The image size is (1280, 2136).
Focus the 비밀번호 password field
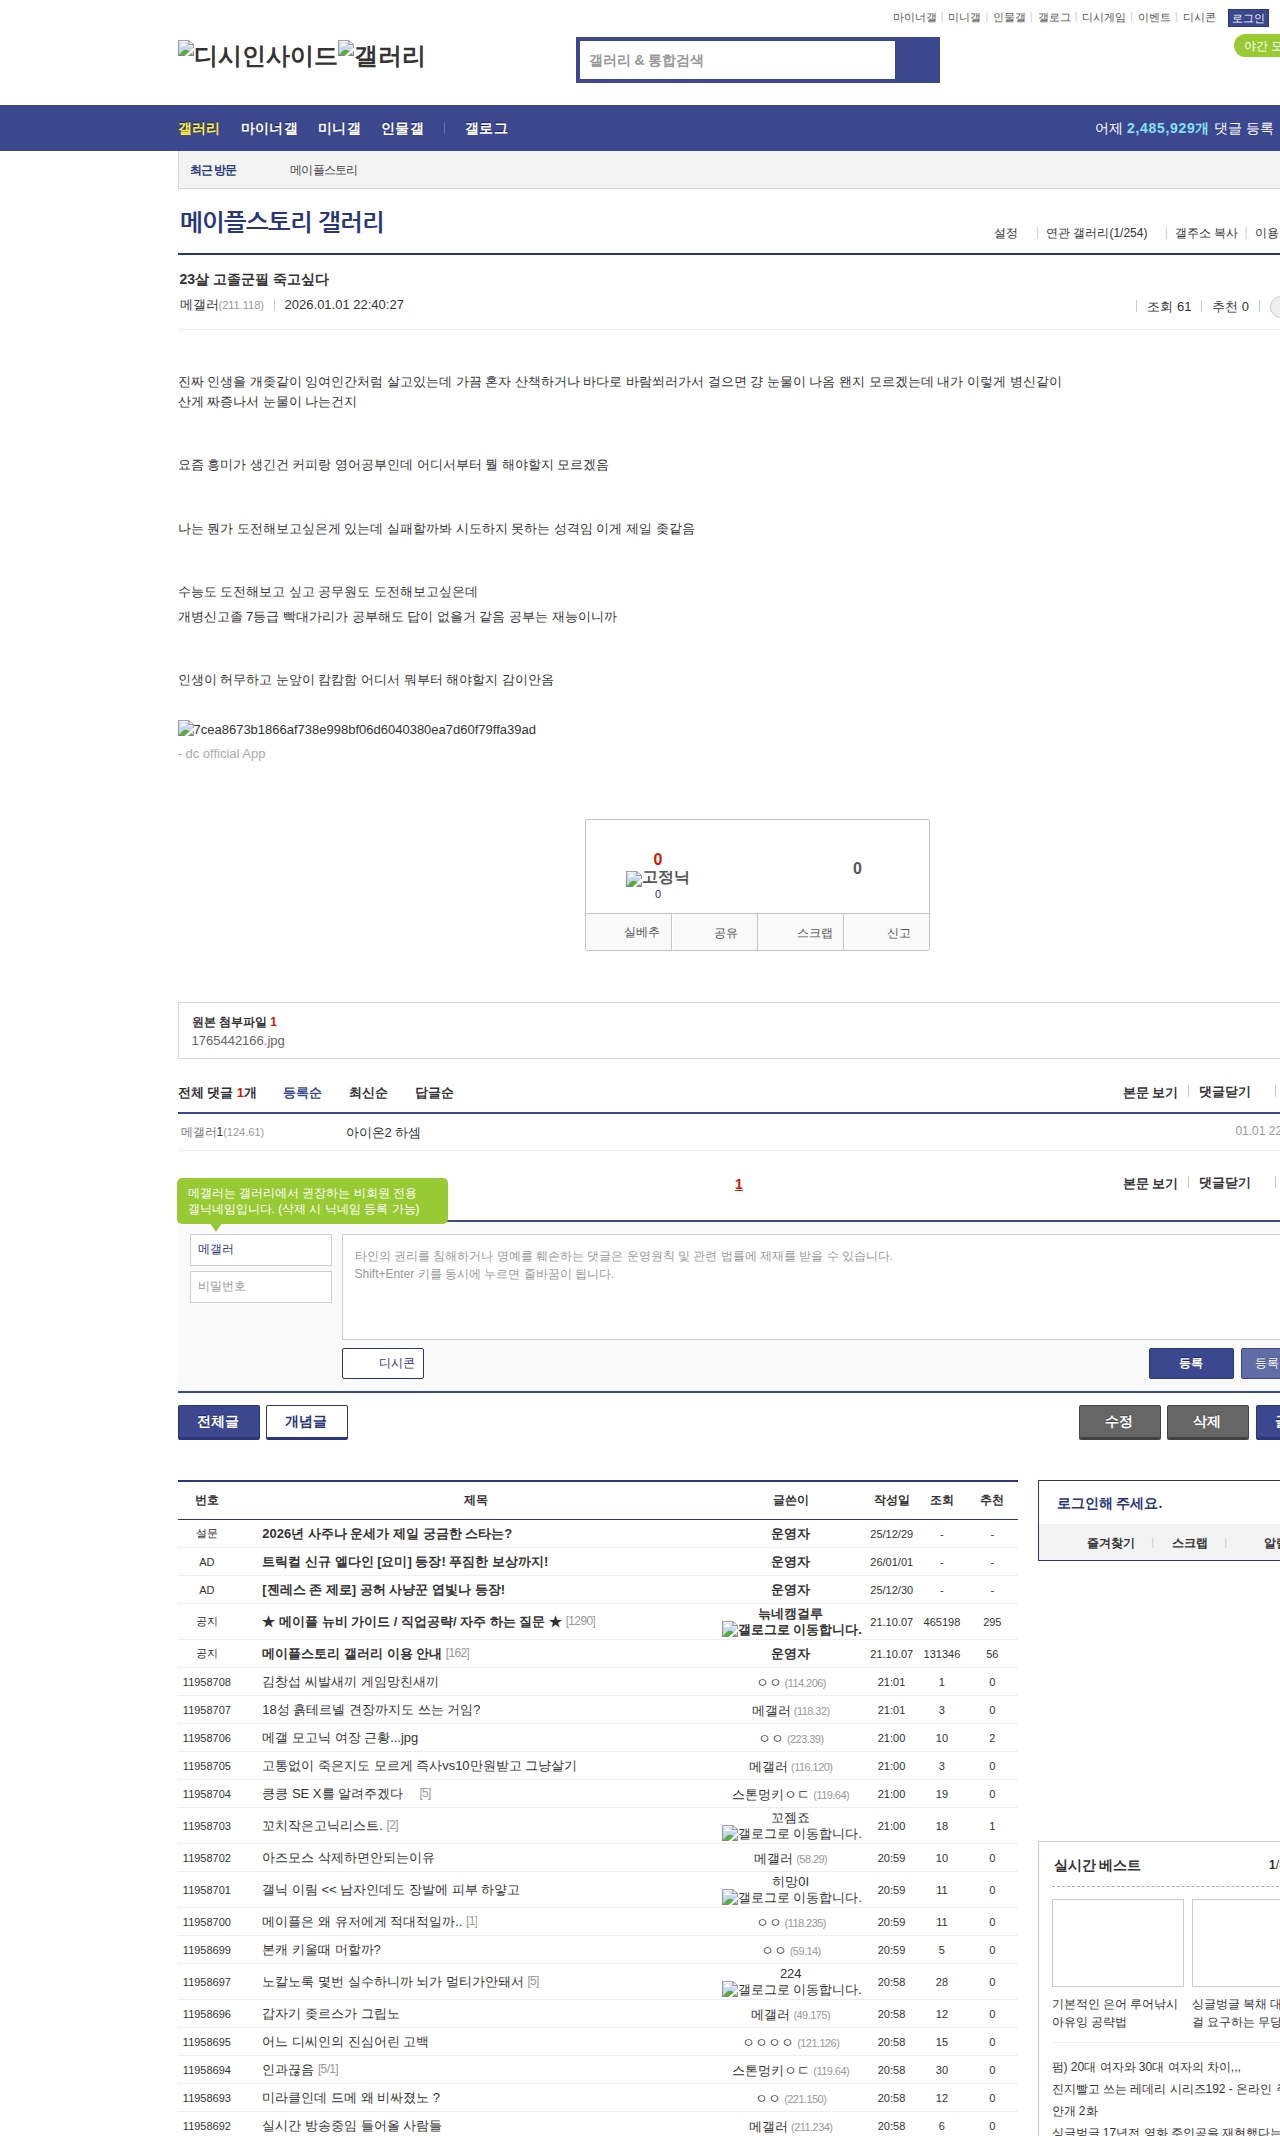[x=261, y=1287]
